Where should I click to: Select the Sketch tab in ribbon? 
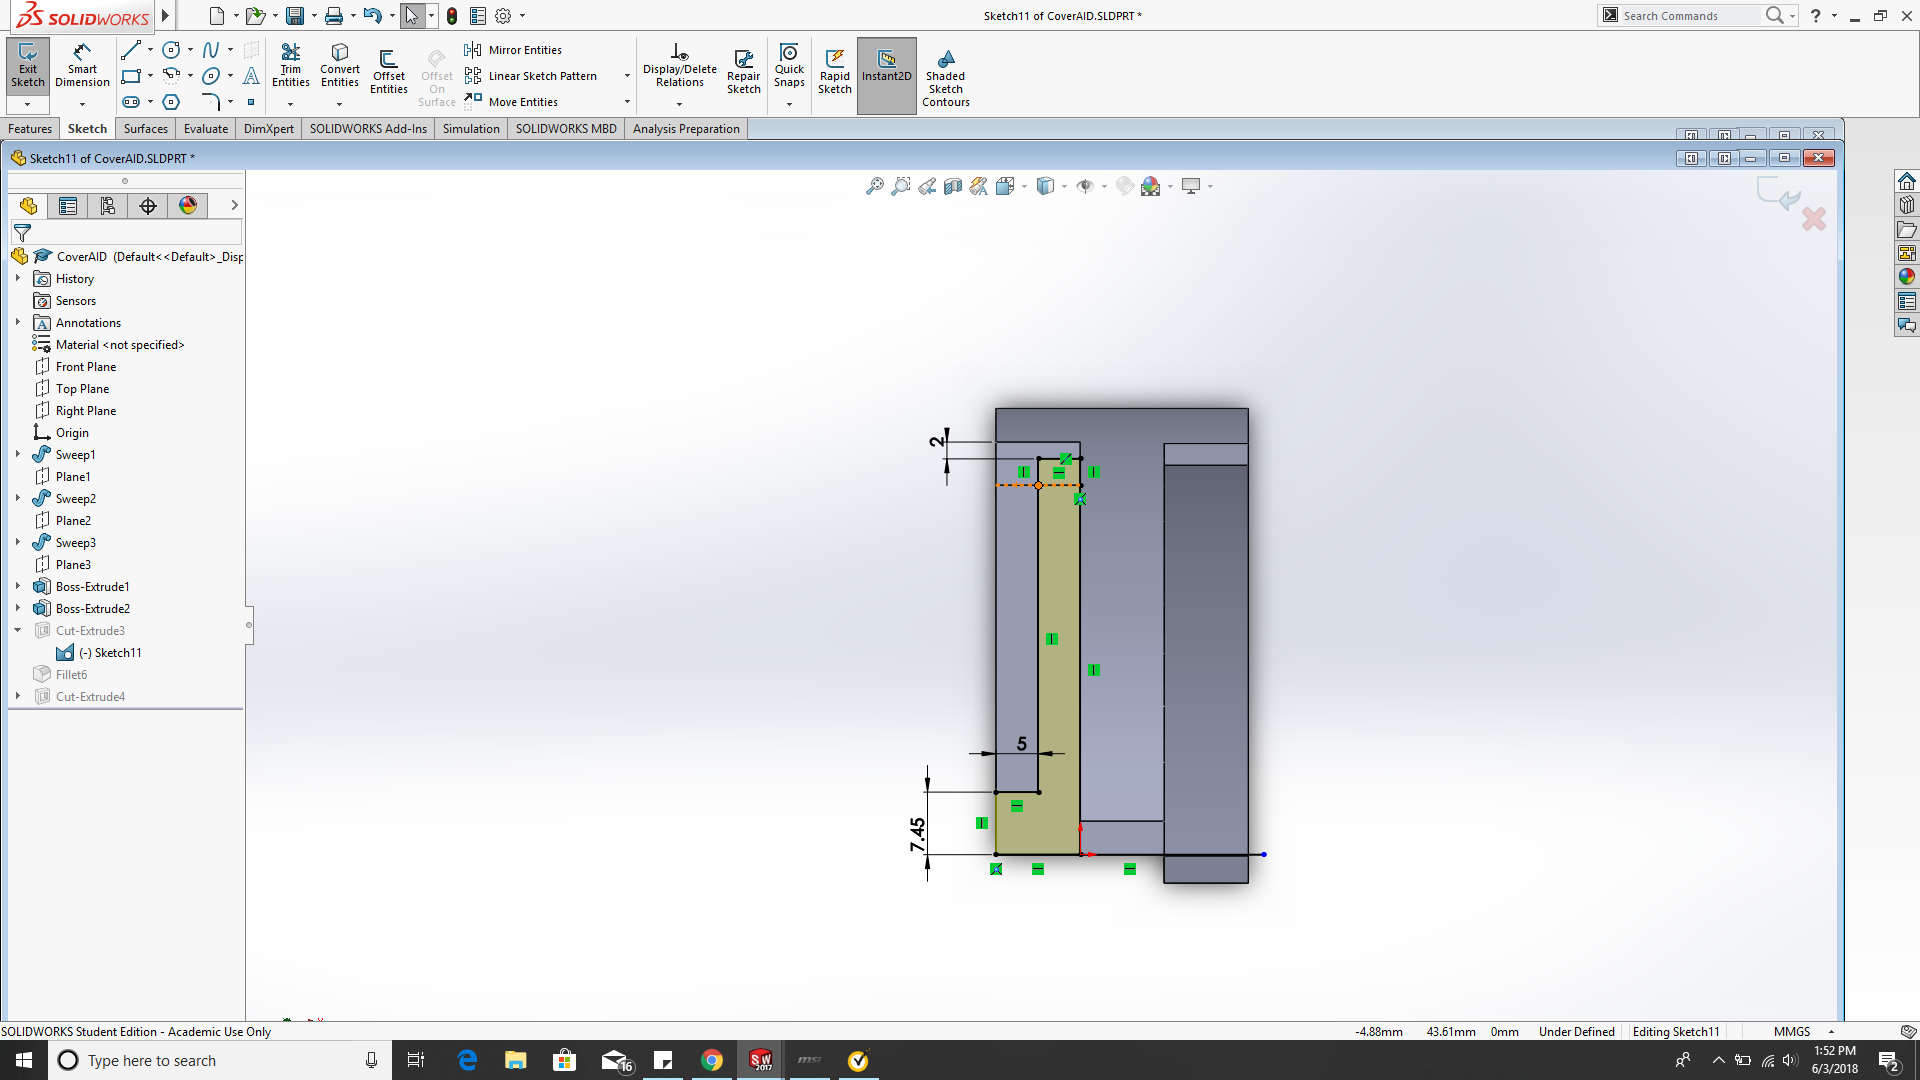tap(86, 128)
